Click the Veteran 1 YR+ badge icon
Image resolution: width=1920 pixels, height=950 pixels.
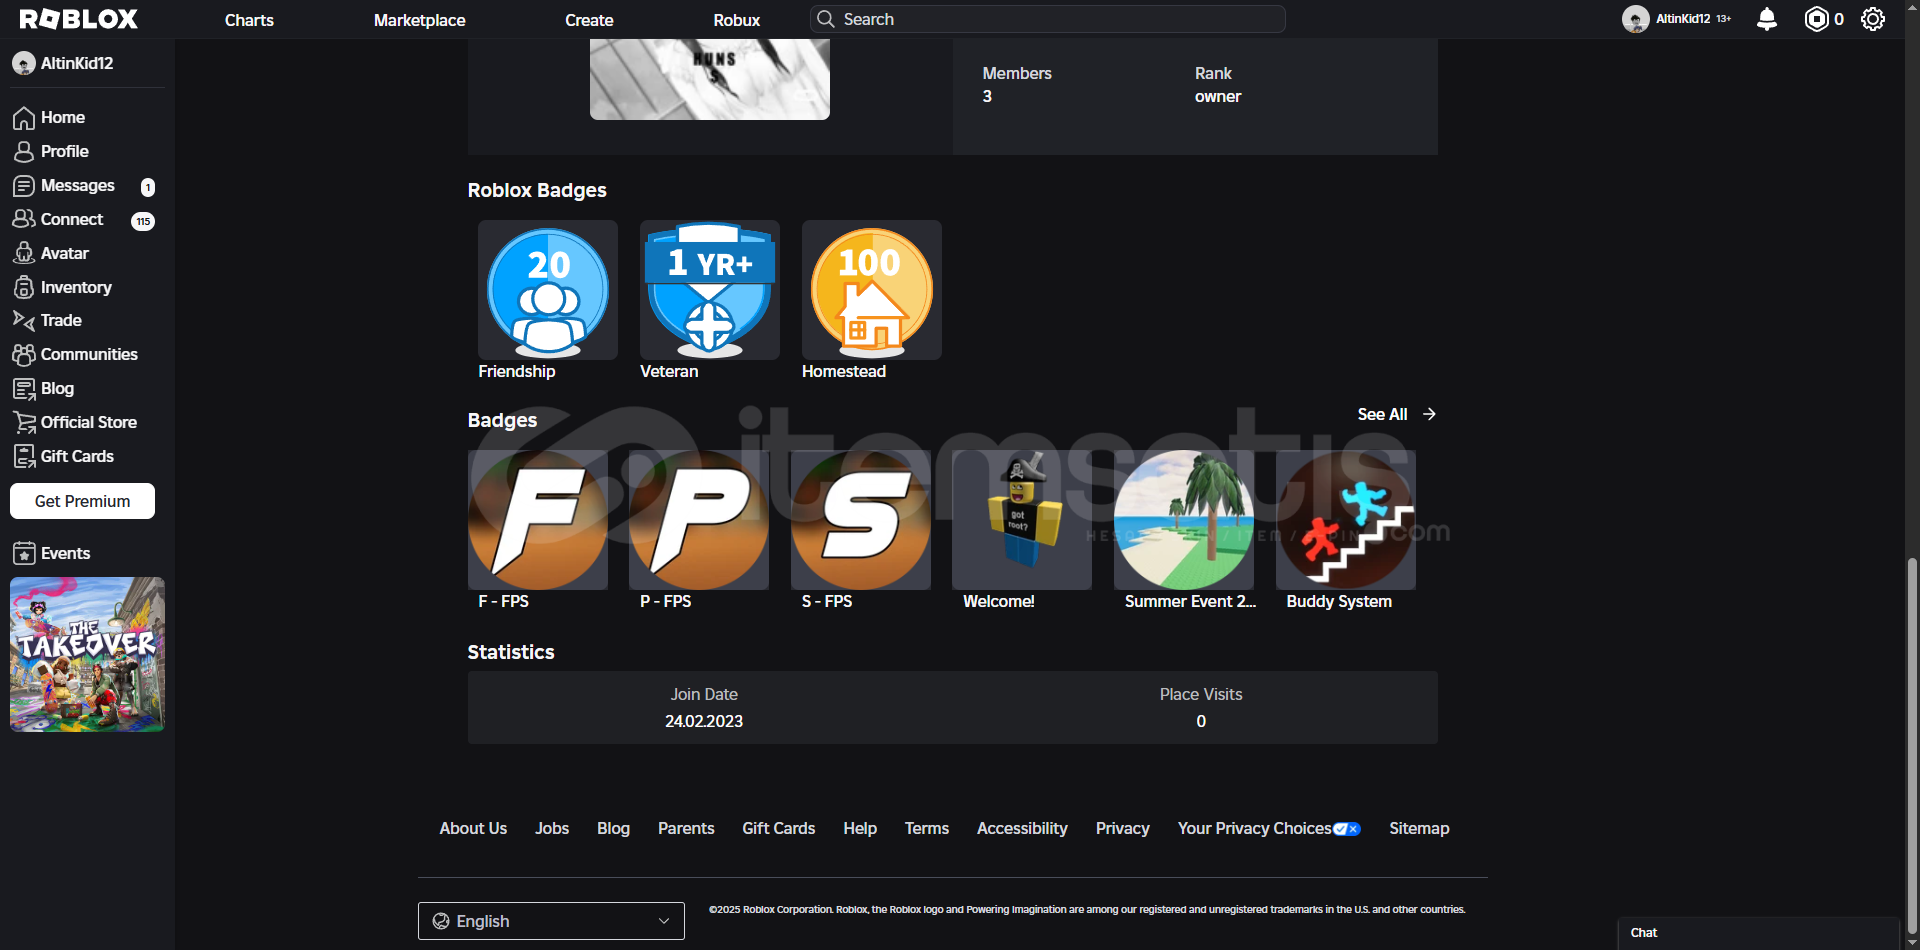point(710,290)
